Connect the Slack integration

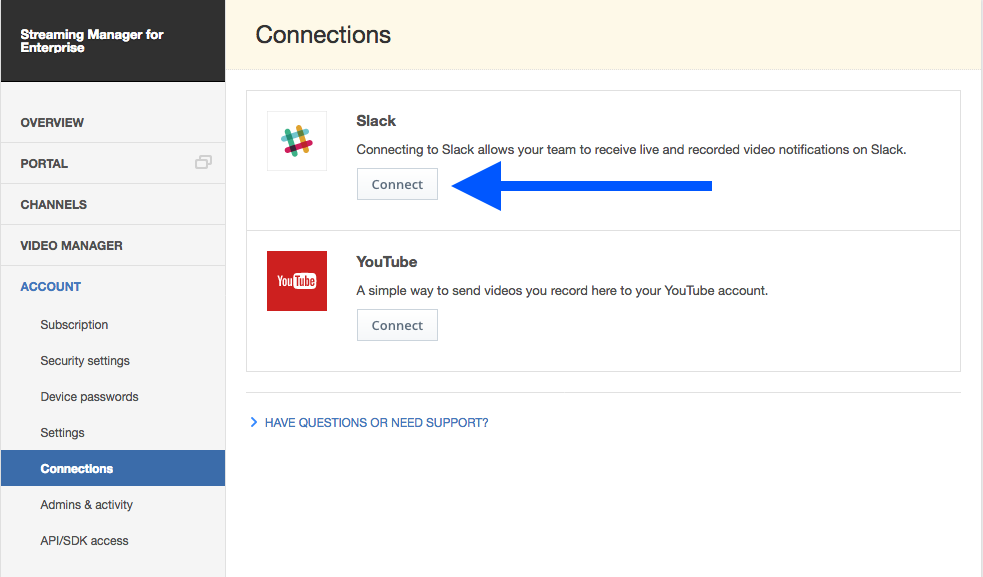[x=397, y=184]
